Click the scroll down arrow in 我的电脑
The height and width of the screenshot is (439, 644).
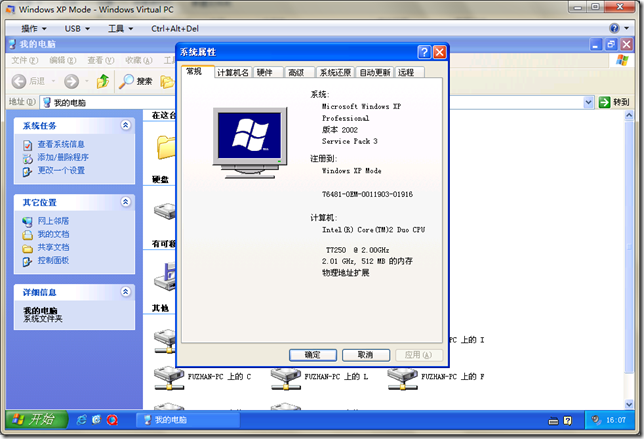click(x=629, y=404)
